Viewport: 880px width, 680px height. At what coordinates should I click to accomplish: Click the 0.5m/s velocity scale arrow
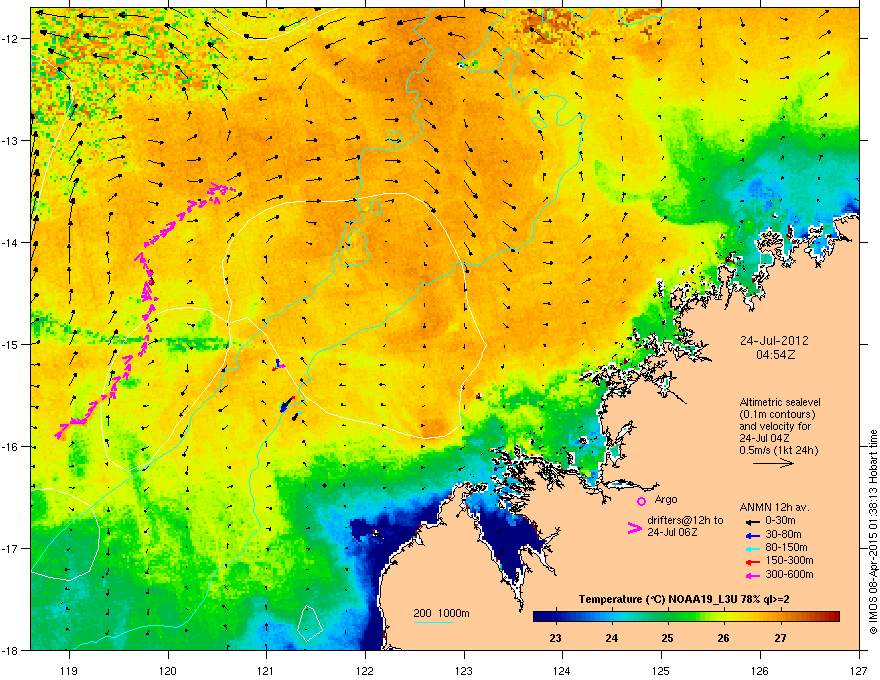tap(773, 463)
